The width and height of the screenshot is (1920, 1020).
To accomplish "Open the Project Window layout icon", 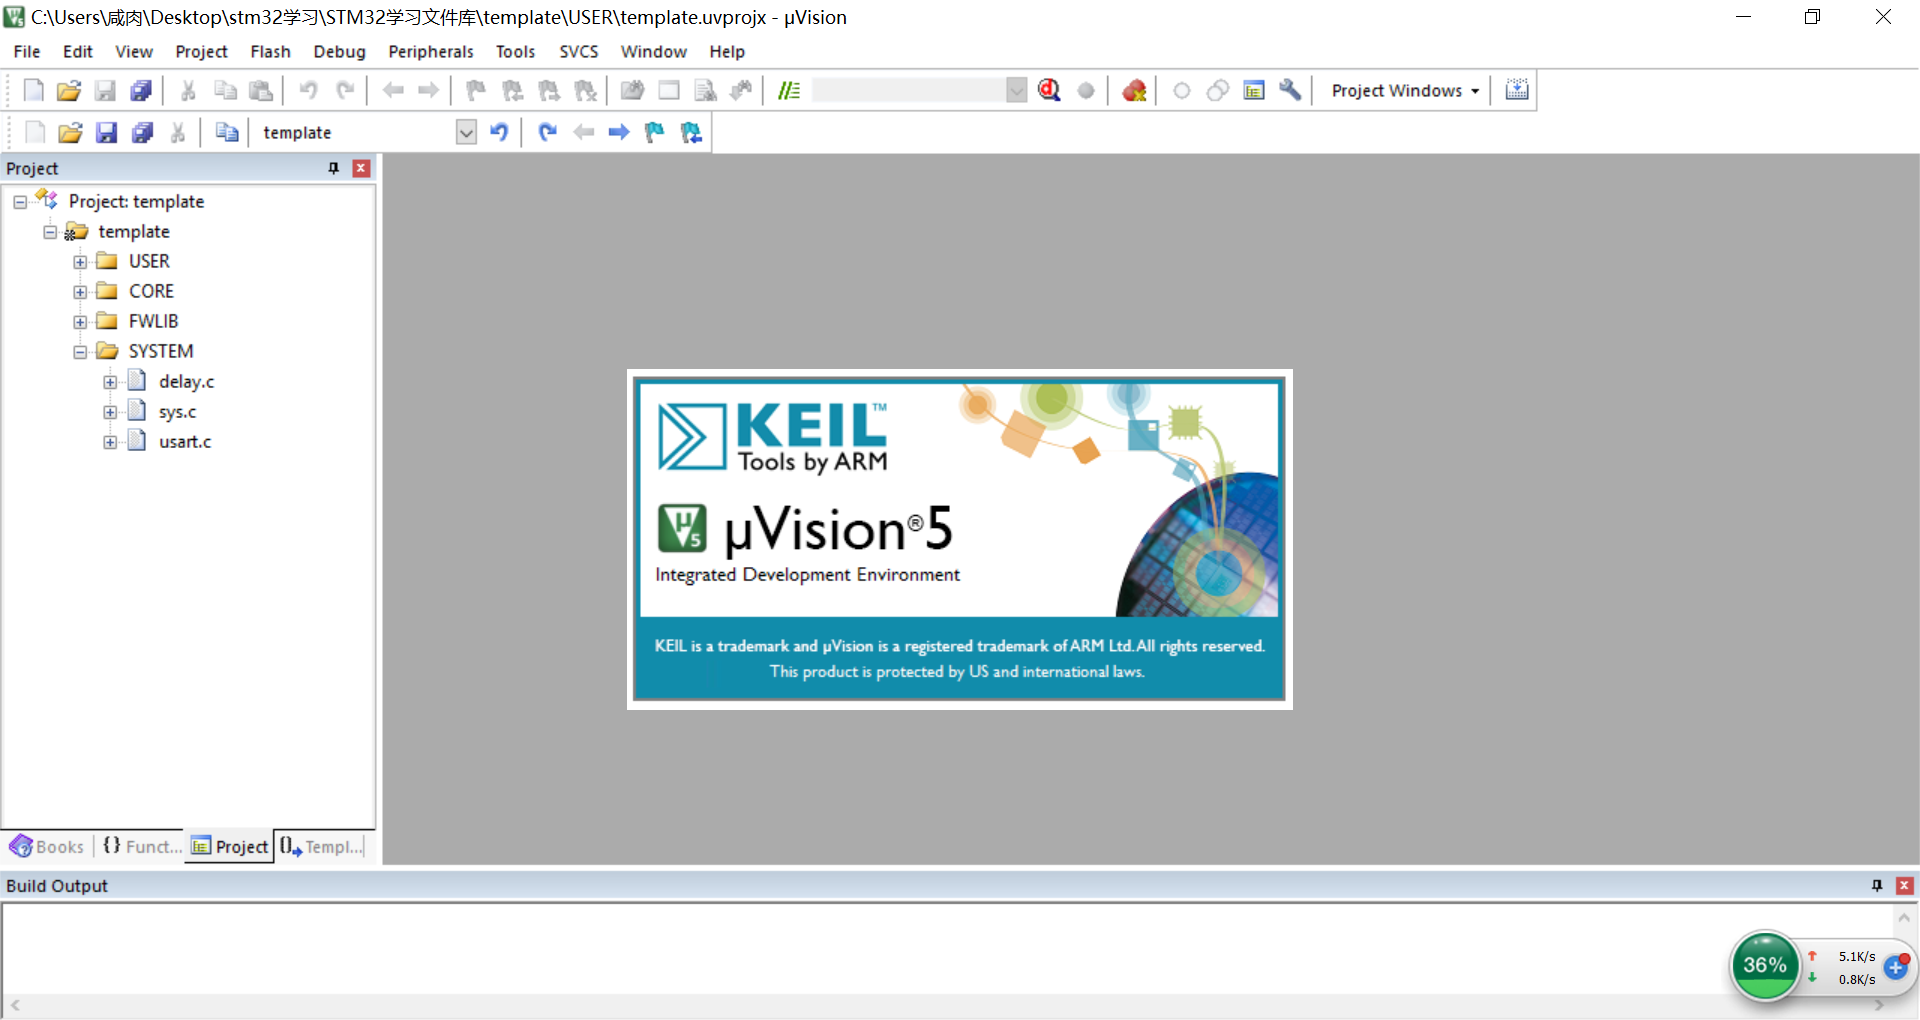I will coord(1254,91).
